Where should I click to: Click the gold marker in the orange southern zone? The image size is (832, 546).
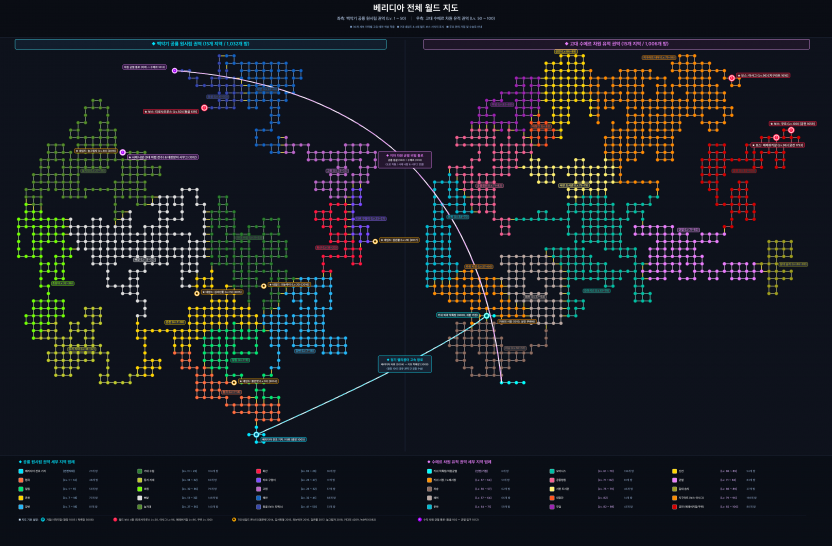234,382
